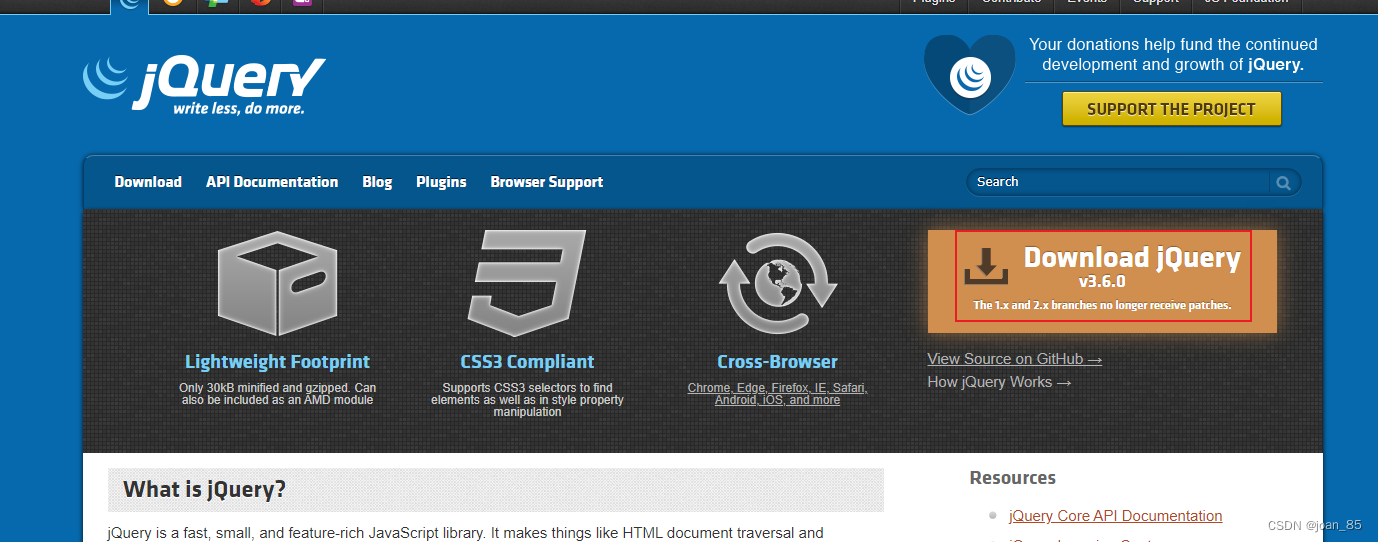Click the download arrow icon

pyautogui.click(x=986, y=266)
